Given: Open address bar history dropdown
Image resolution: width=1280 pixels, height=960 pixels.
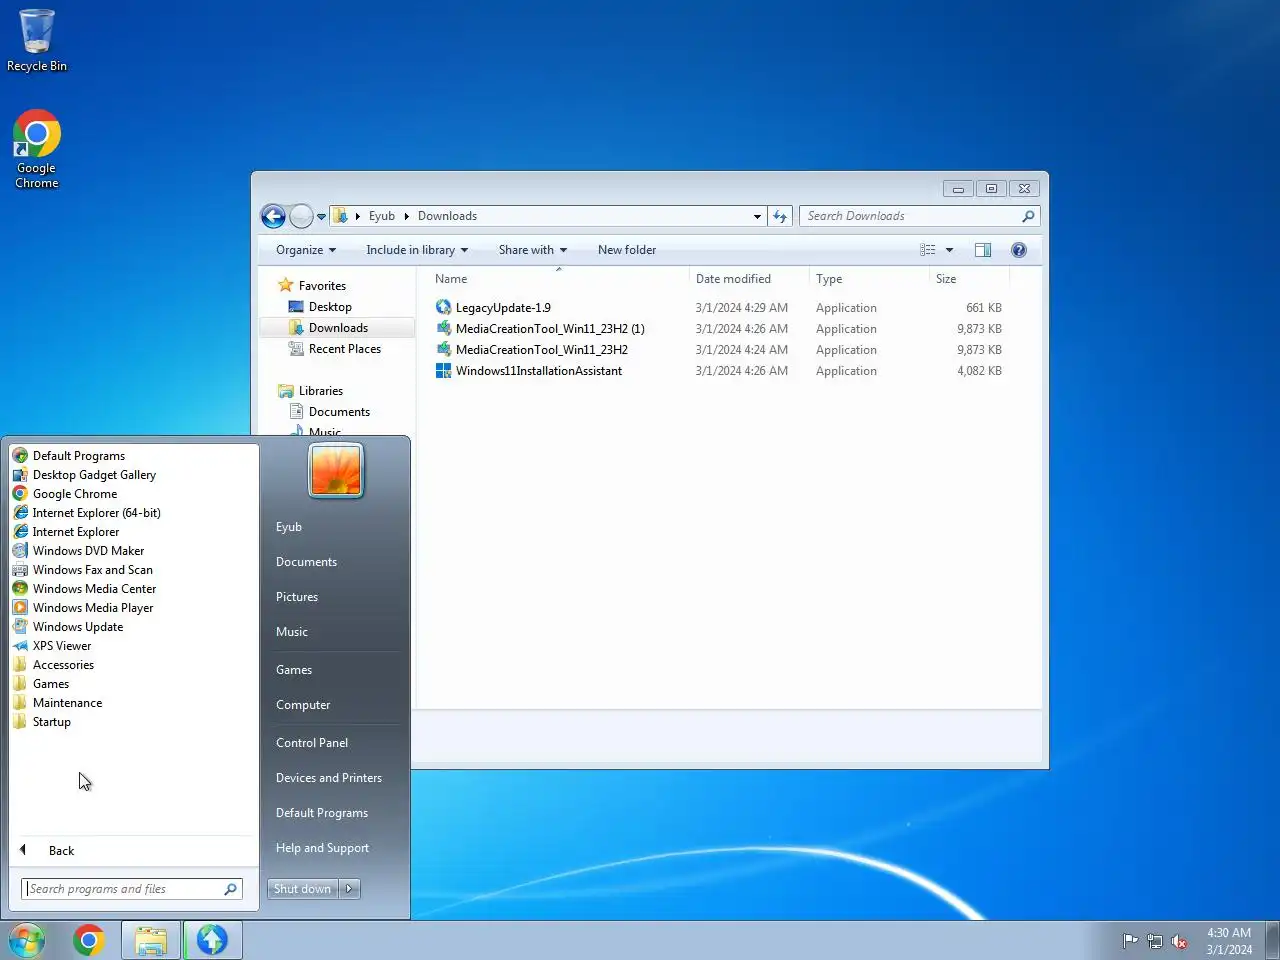Looking at the screenshot, I should (x=757, y=216).
